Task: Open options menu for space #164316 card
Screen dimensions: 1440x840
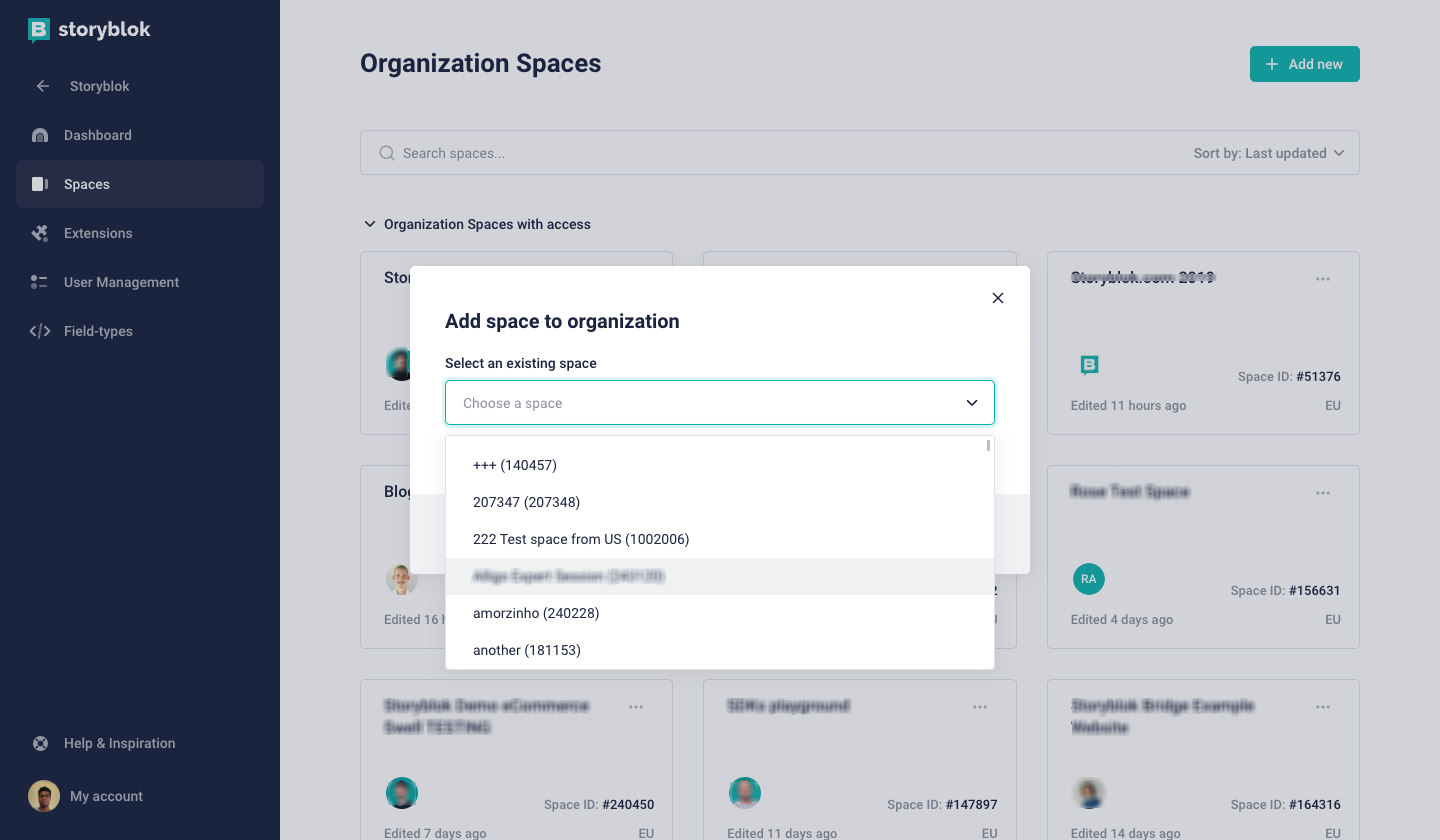Action: tap(1323, 707)
